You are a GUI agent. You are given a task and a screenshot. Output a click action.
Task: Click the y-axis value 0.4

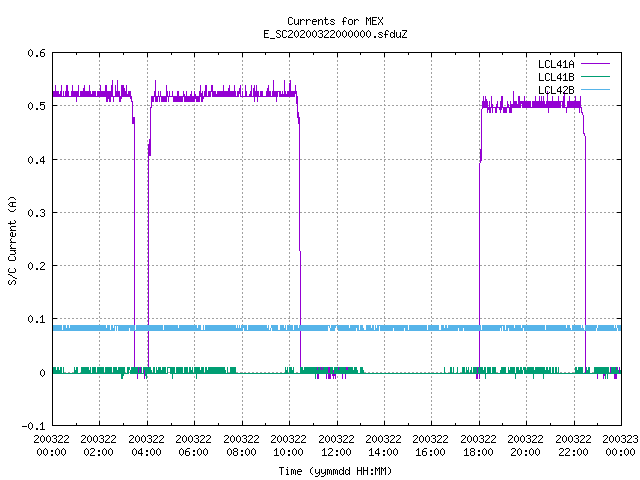coord(36,160)
